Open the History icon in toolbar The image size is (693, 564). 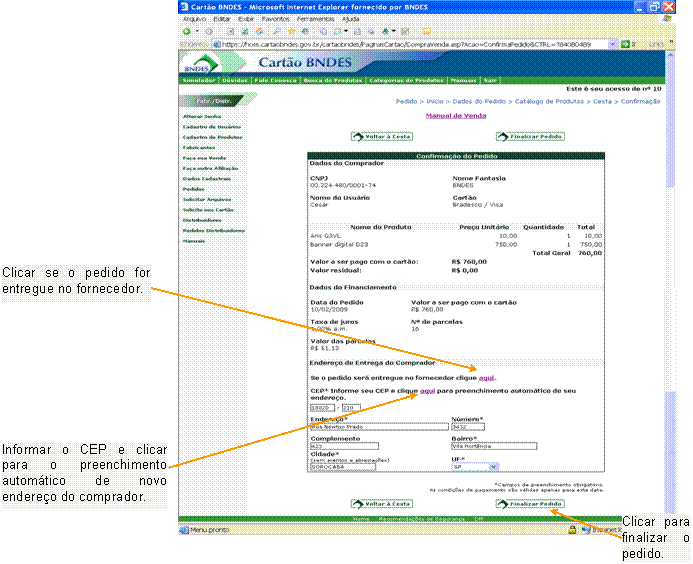pos(305,31)
